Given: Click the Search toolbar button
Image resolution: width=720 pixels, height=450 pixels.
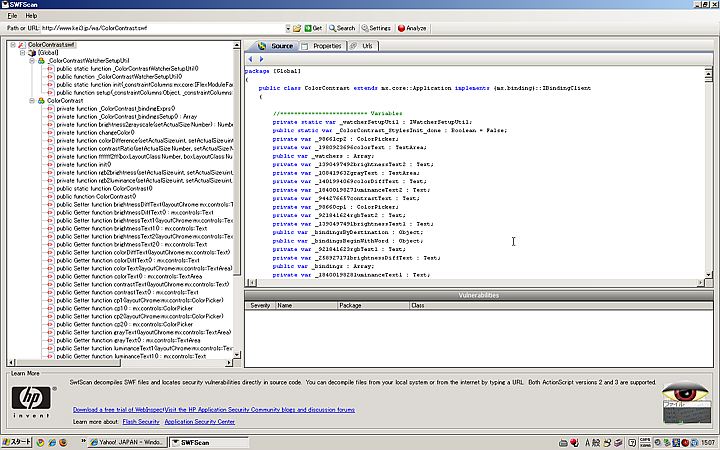Looking at the screenshot, I should [342, 28].
